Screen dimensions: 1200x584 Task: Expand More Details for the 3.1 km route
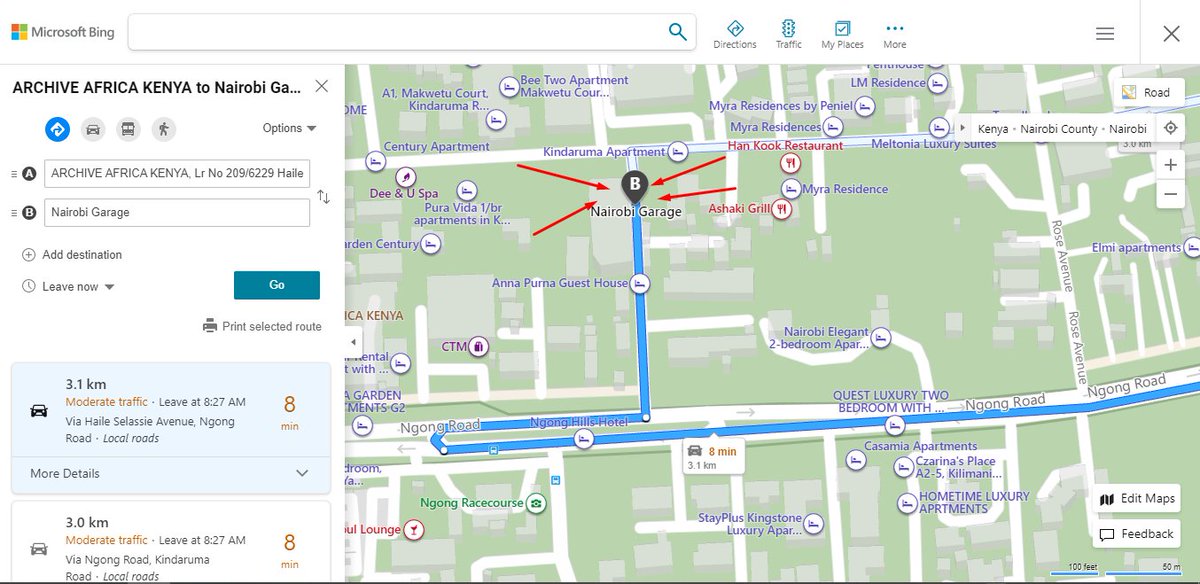coord(170,473)
